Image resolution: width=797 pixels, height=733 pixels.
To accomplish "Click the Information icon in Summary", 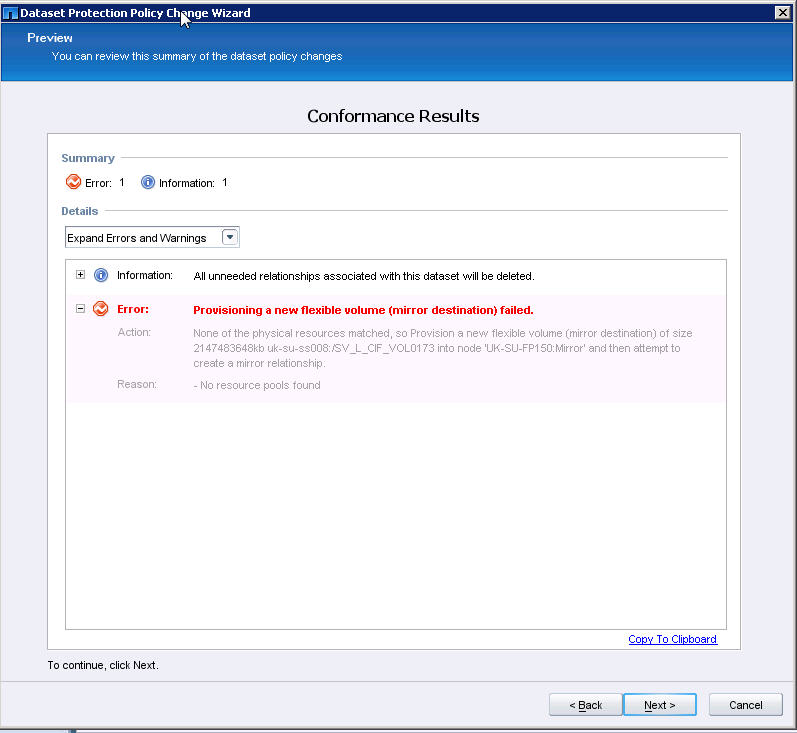I will pos(147,182).
